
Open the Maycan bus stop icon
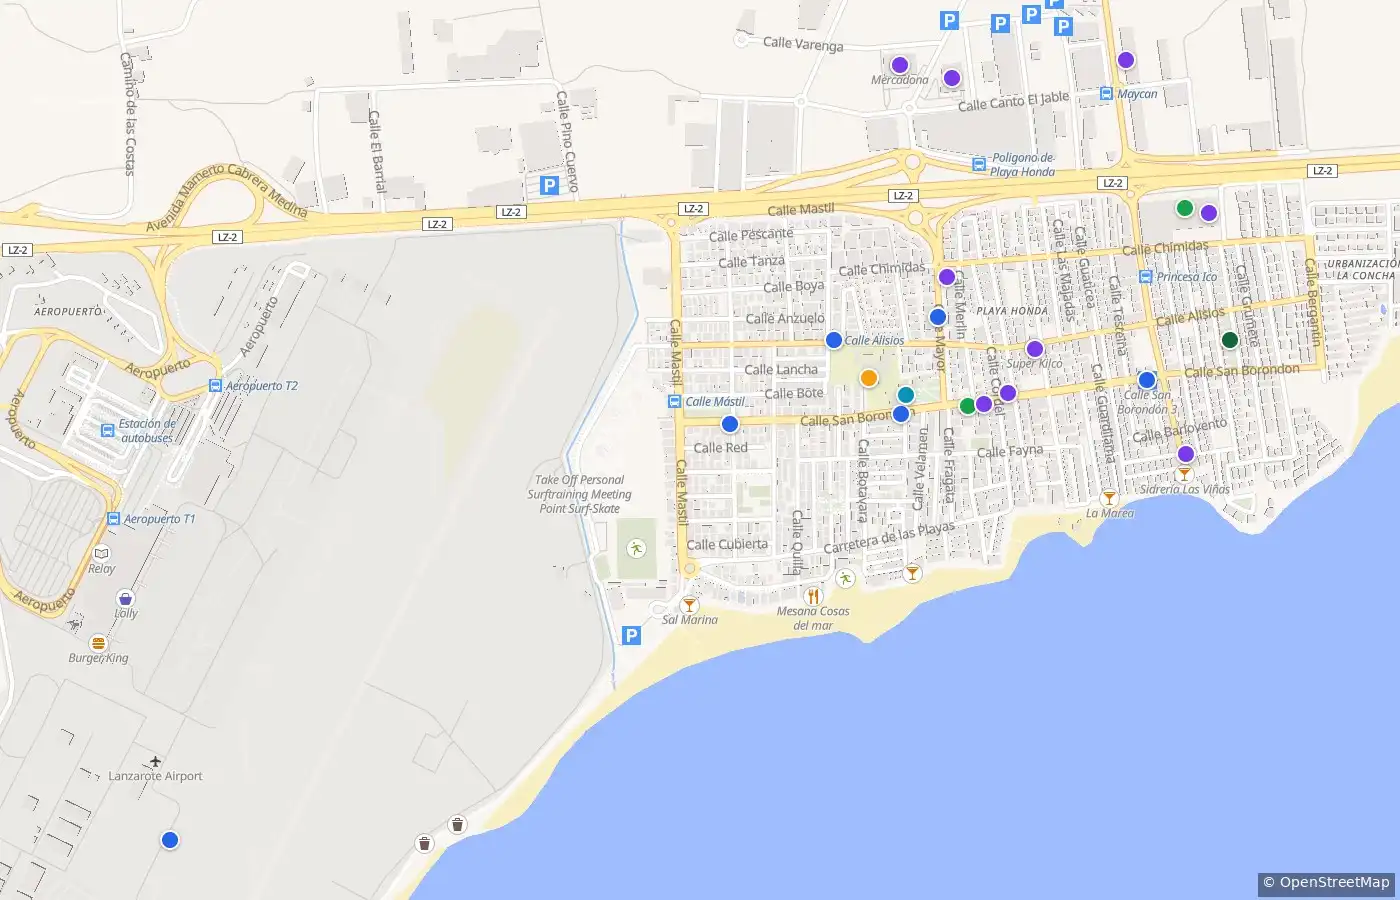click(x=1106, y=94)
